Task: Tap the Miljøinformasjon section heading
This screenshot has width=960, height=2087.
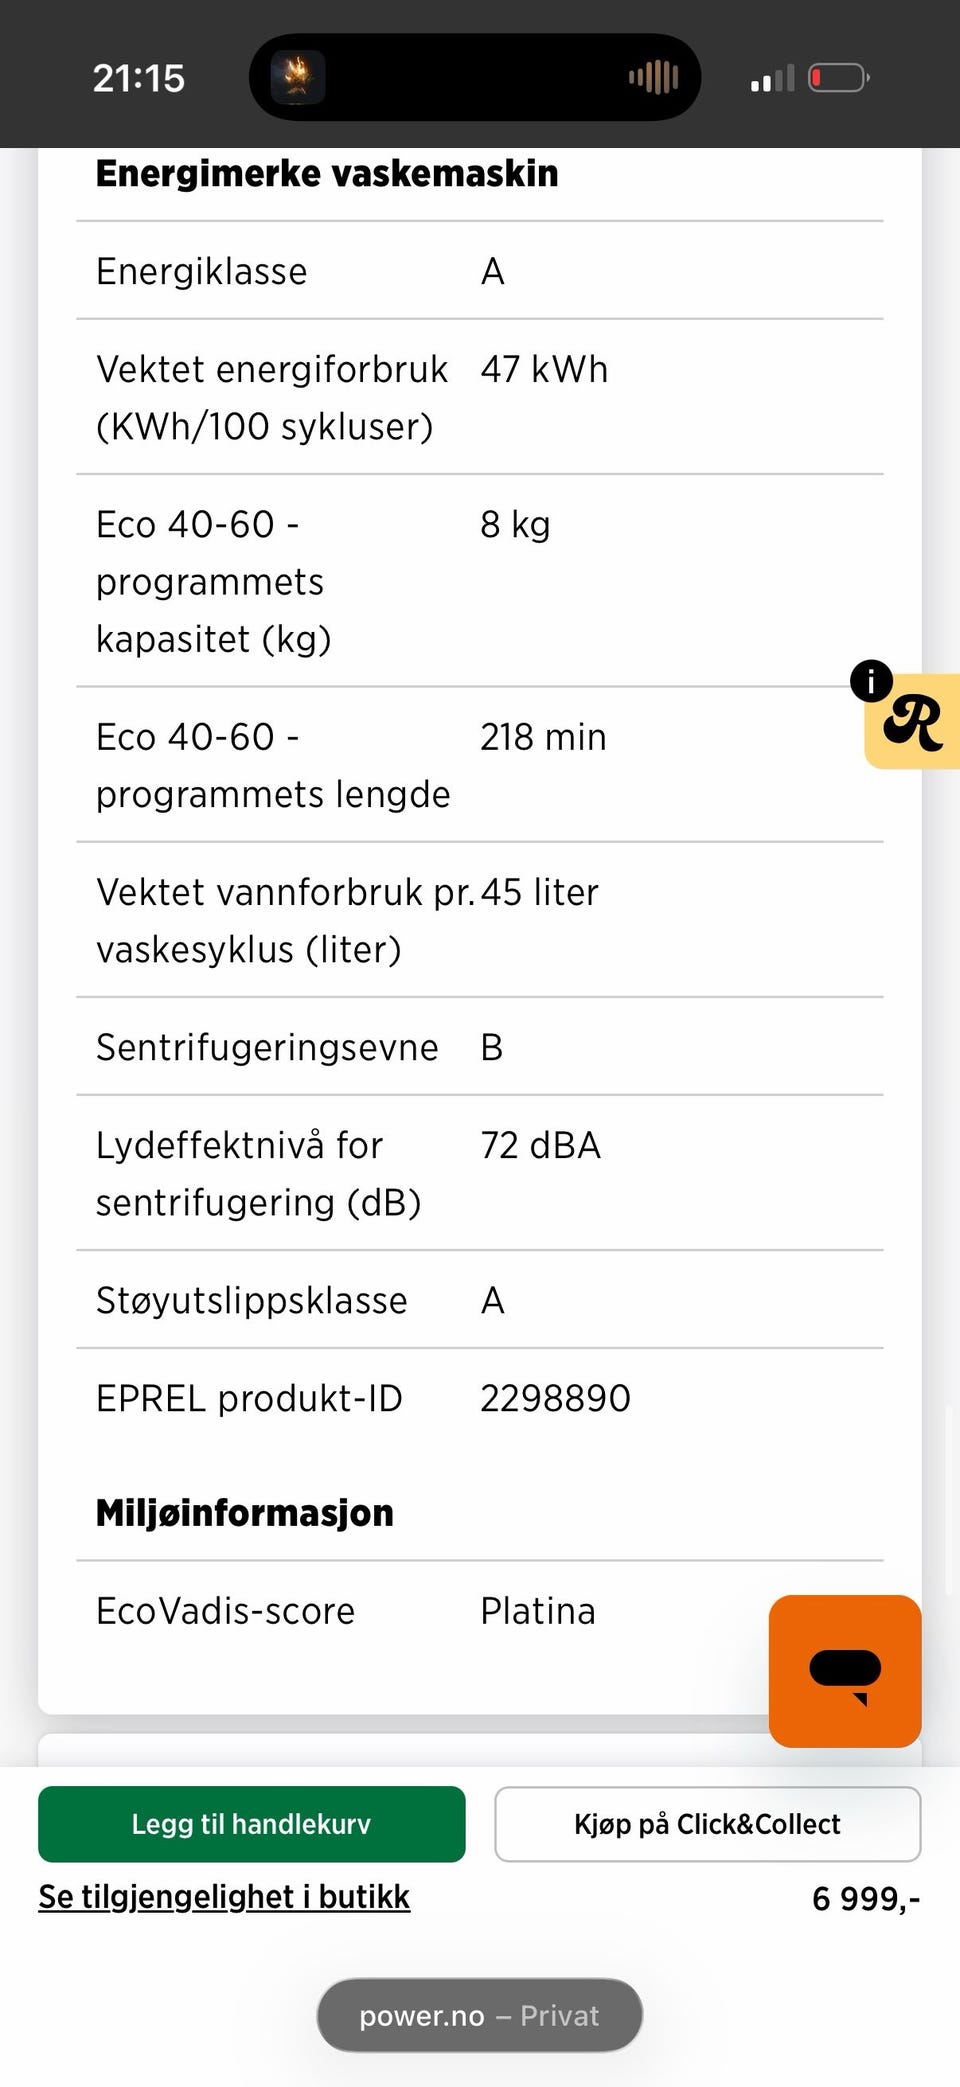Action: (245, 1513)
